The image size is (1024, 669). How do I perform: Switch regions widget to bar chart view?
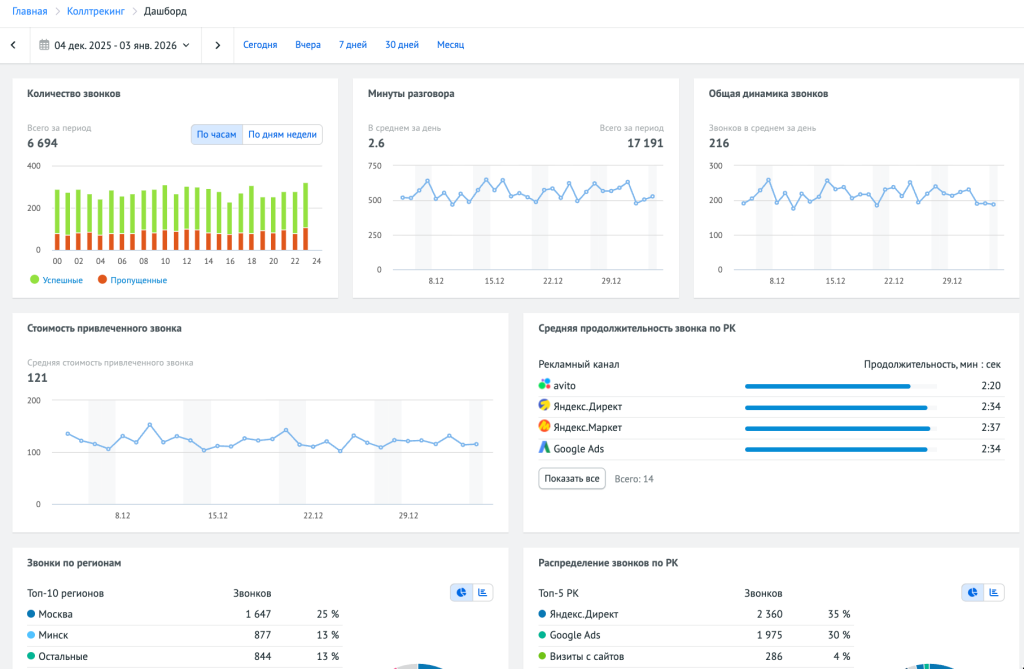[483, 593]
